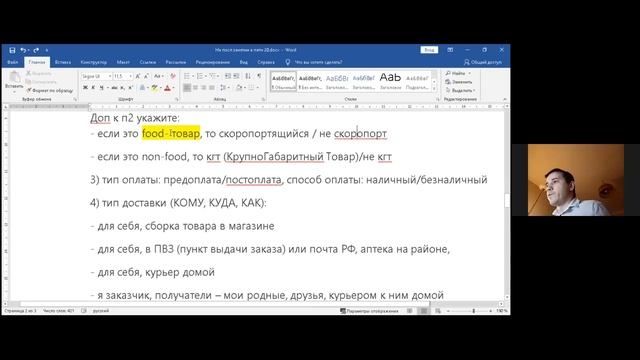
Task: Open the highlight color dropdown arrow
Action: (x=160, y=88)
